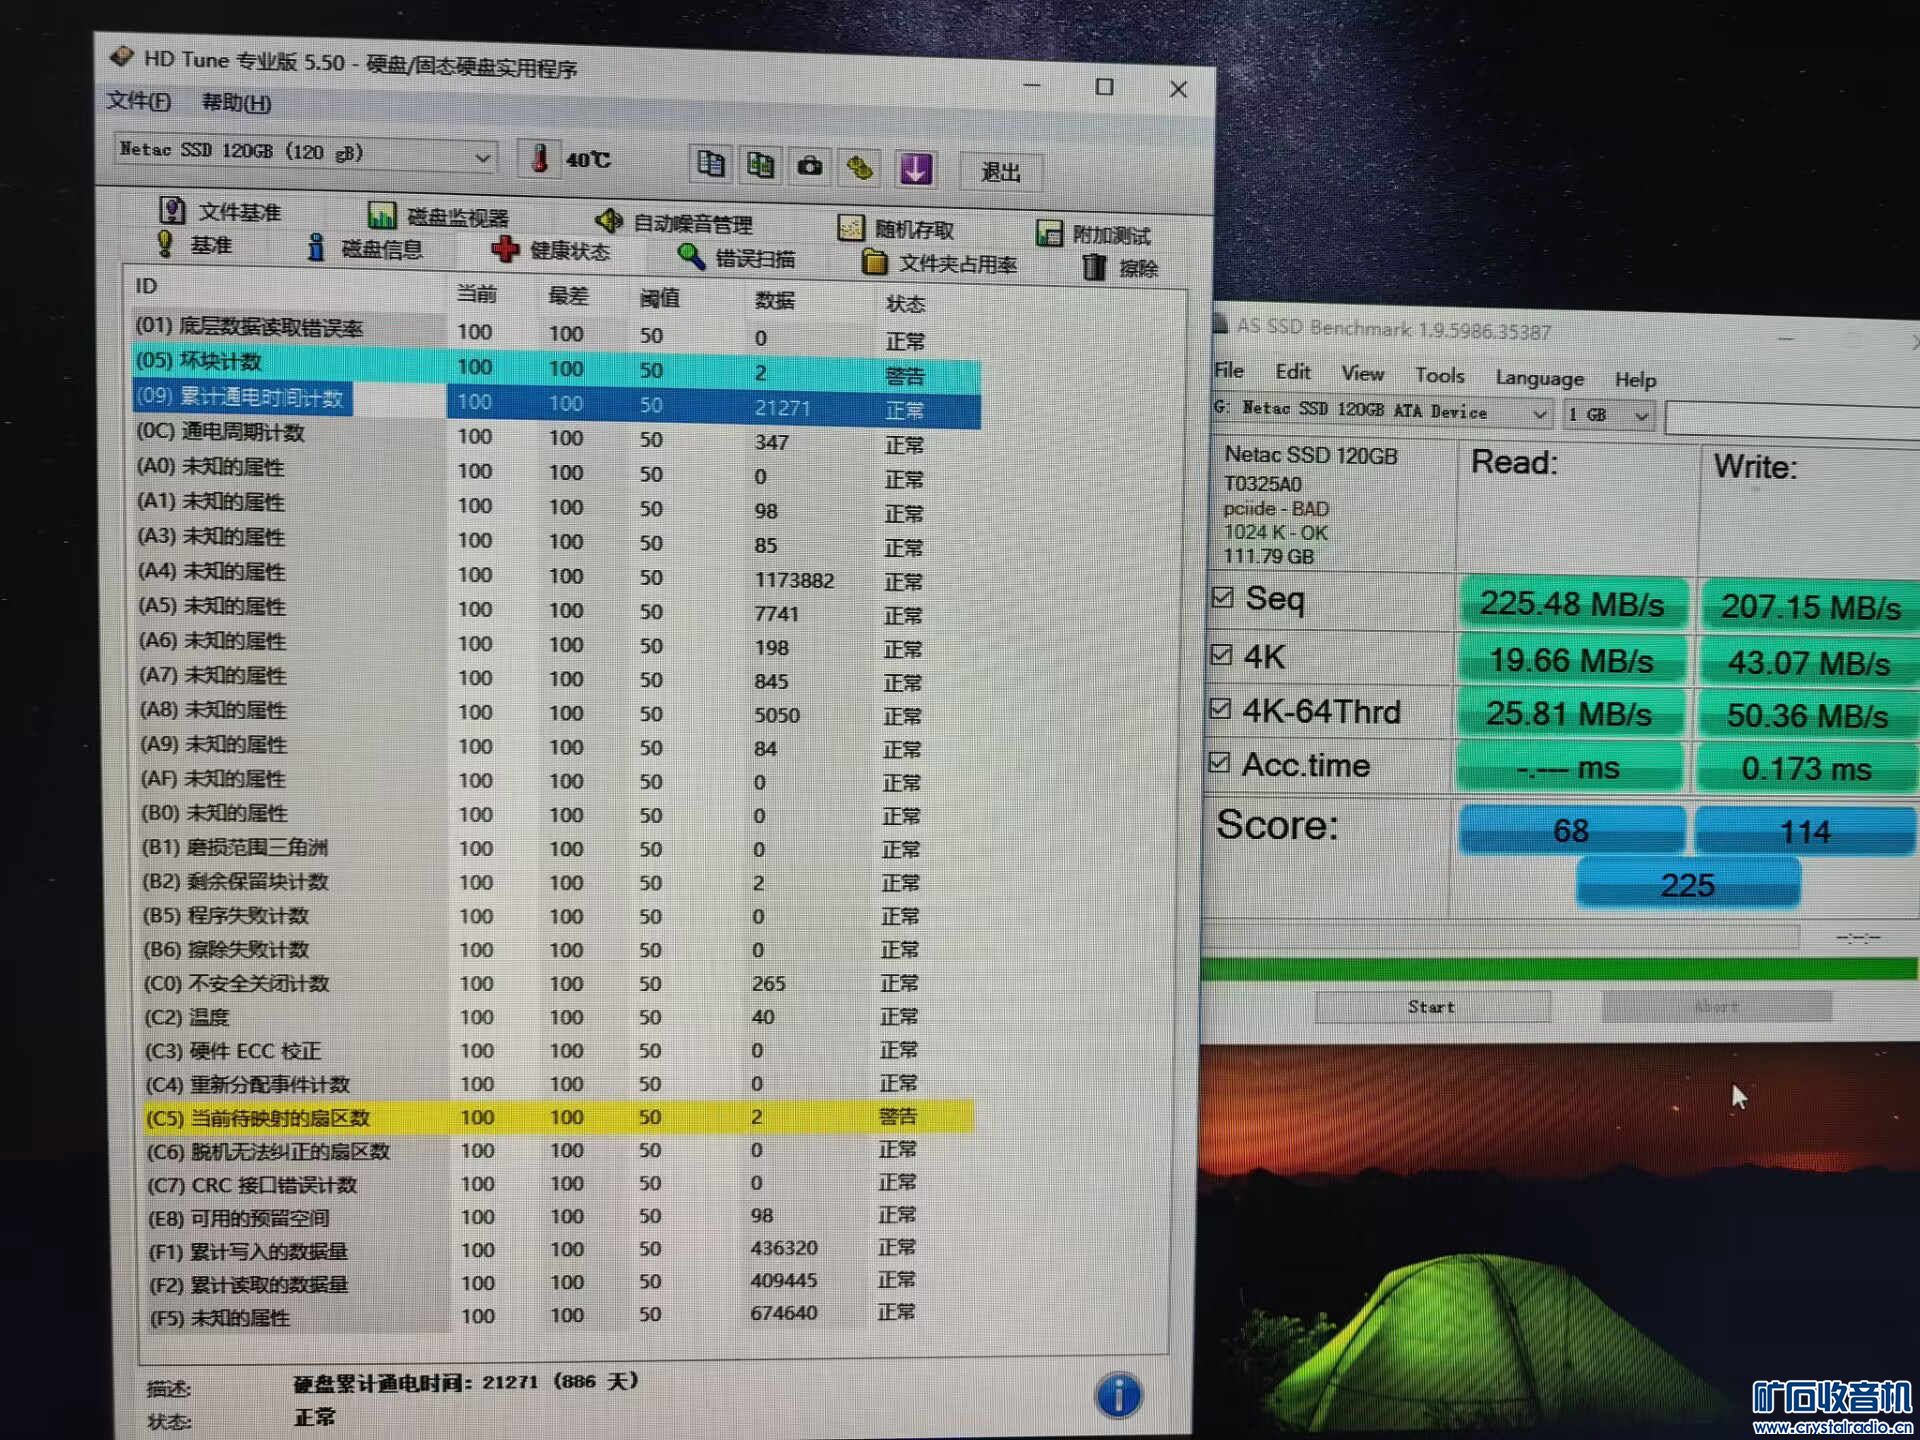Open AS SSD View menu

pyautogui.click(x=1363, y=374)
